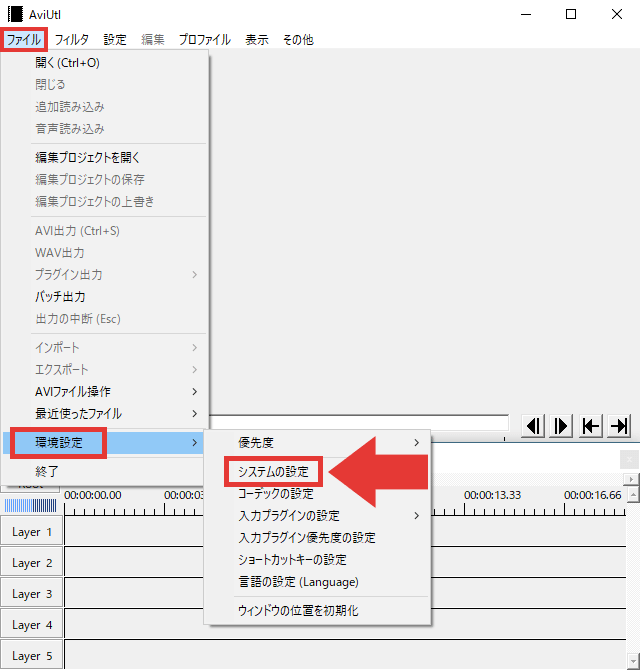Open the その他 menu
This screenshot has height=670, width=640.
coord(298,40)
